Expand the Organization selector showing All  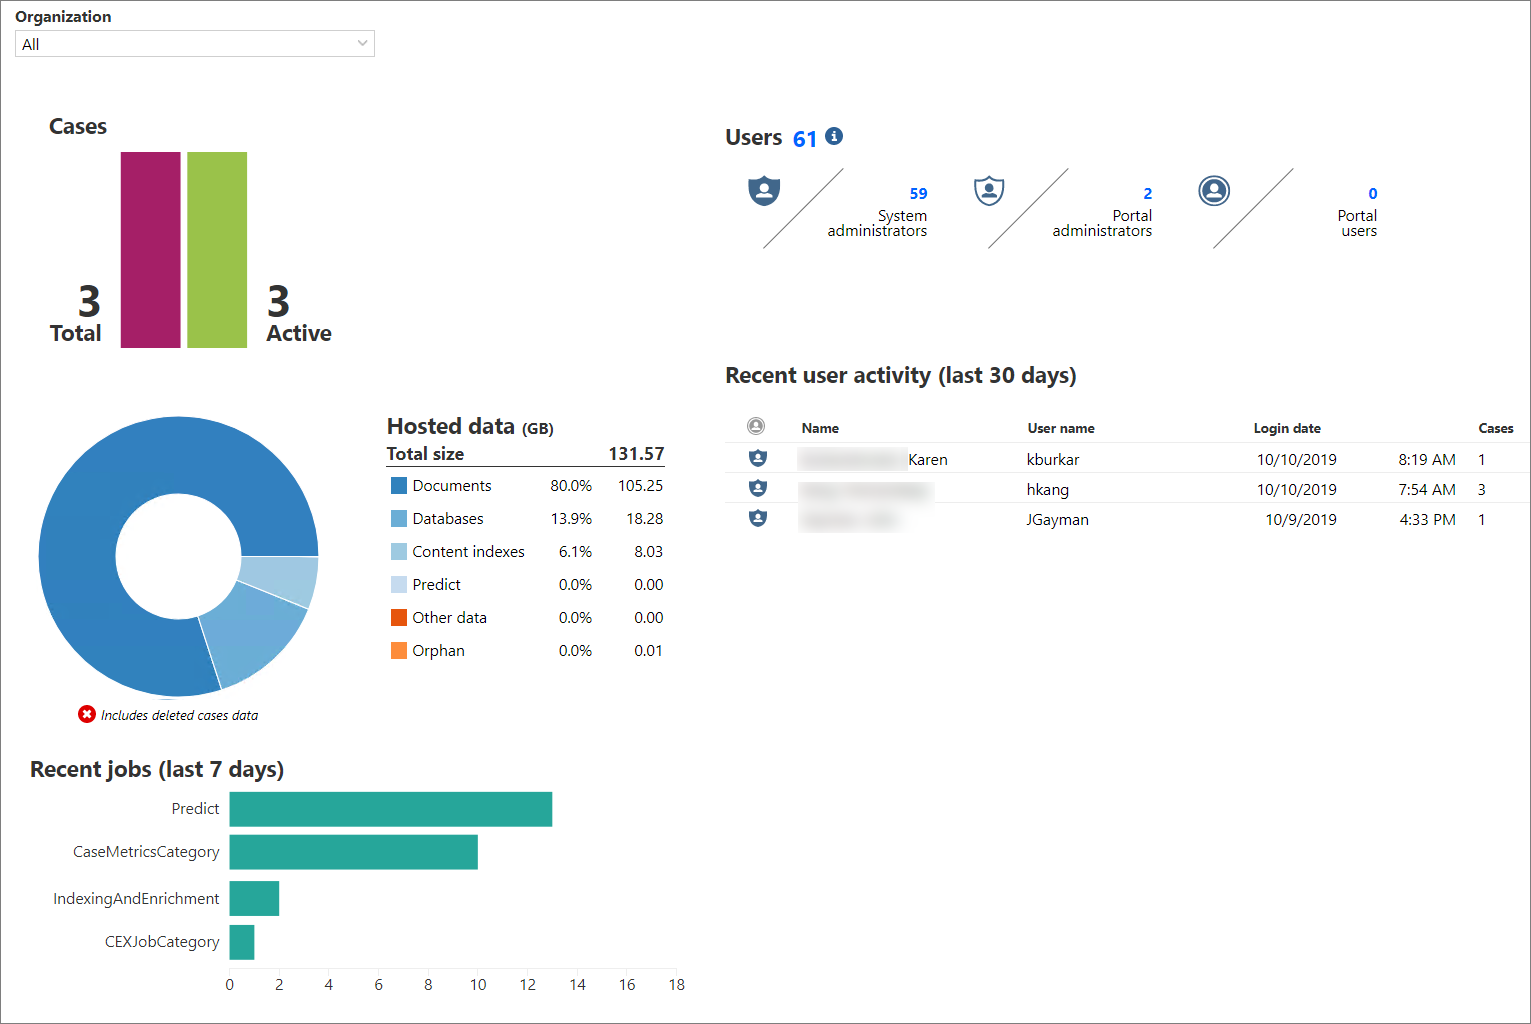pos(194,43)
